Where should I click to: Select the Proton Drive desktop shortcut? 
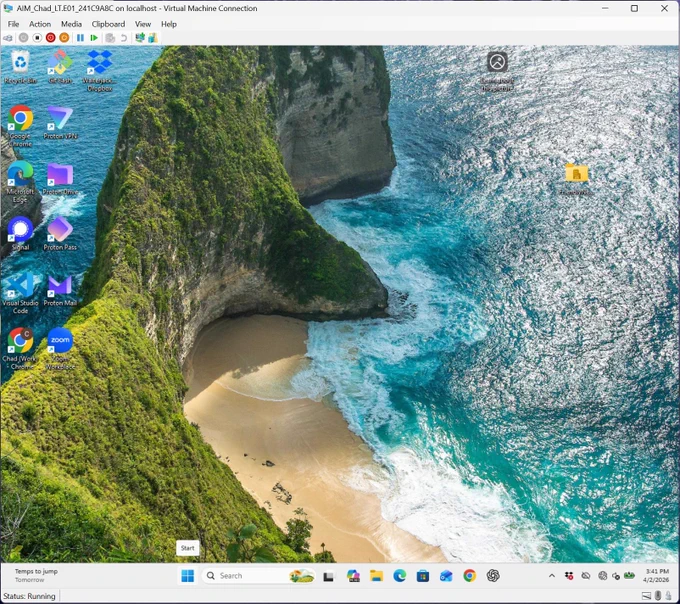pyautogui.click(x=60, y=178)
